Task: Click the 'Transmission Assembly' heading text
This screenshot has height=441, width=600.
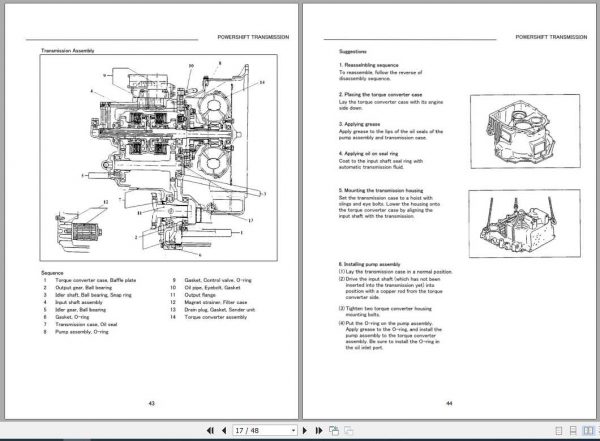Action: 68,51
